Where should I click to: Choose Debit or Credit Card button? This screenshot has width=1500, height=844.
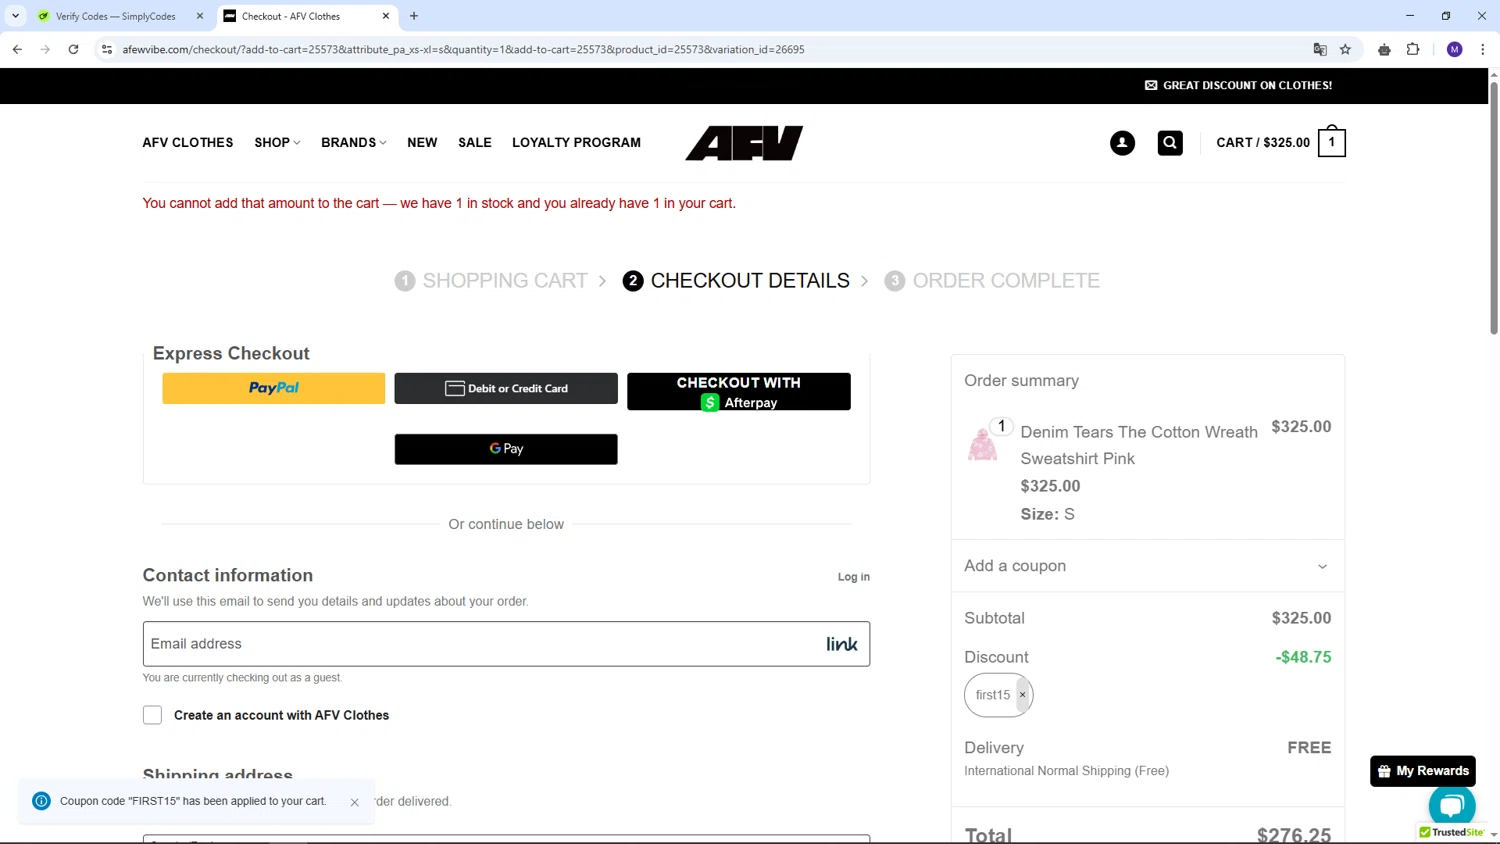[506, 388]
